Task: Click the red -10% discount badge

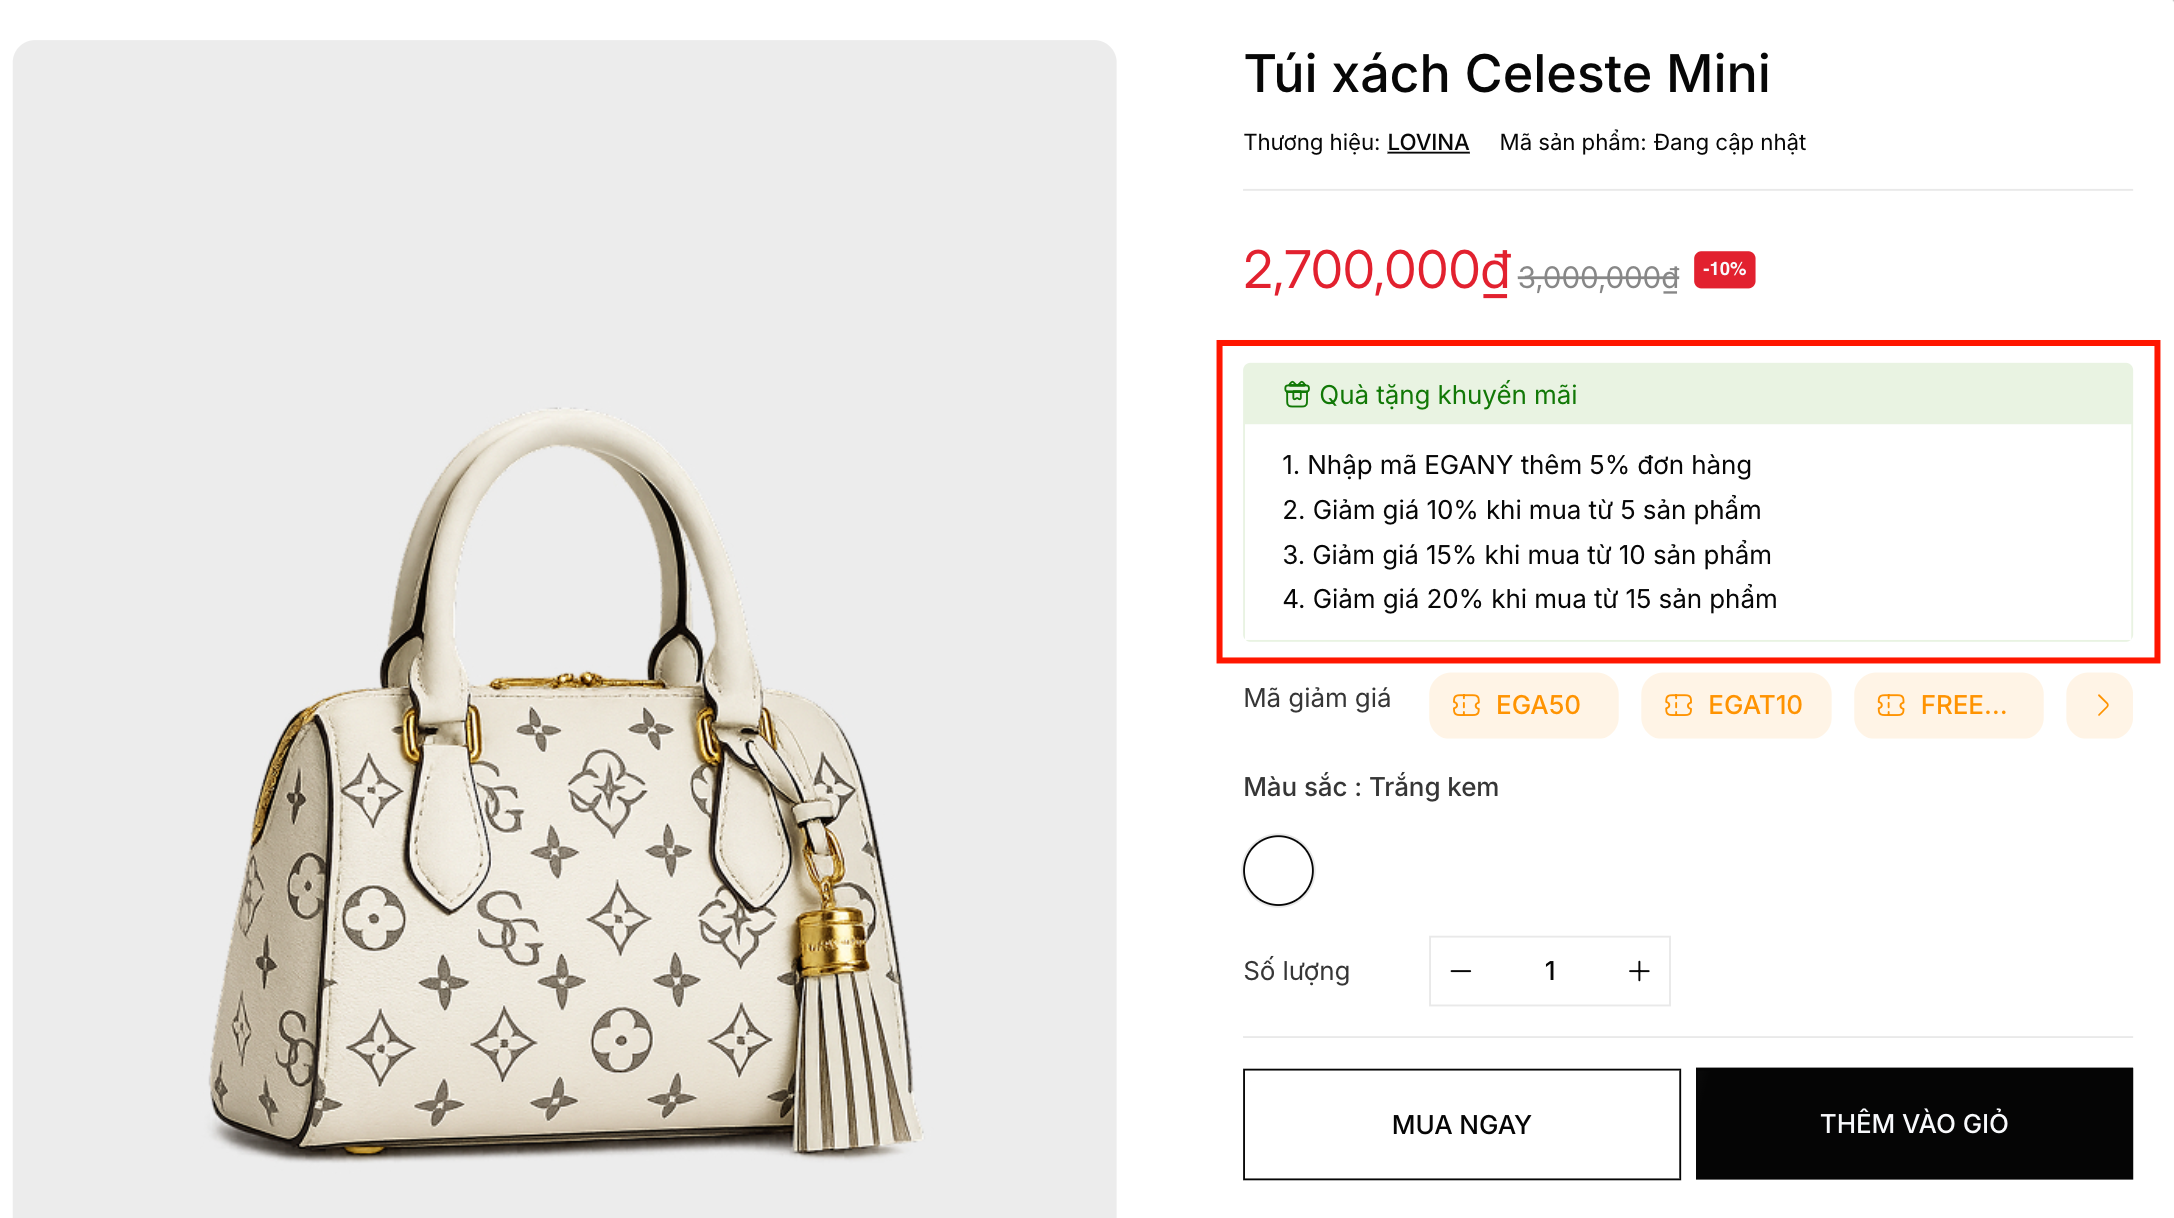Action: click(x=1724, y=270)
